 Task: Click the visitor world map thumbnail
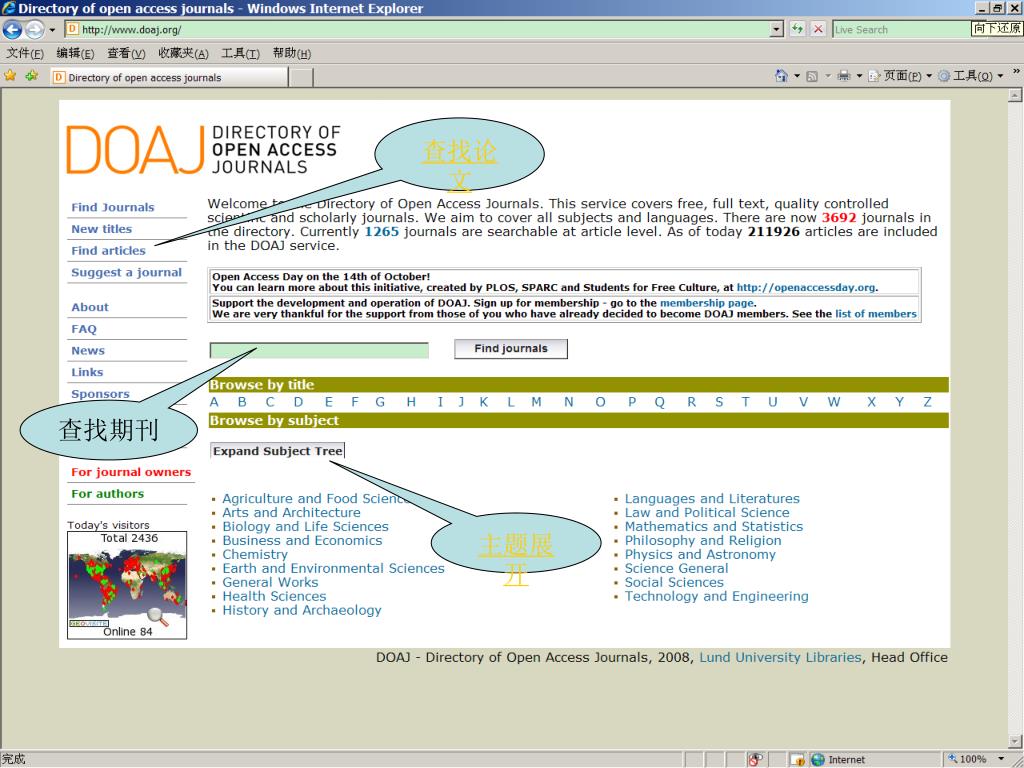click(127, 584)
